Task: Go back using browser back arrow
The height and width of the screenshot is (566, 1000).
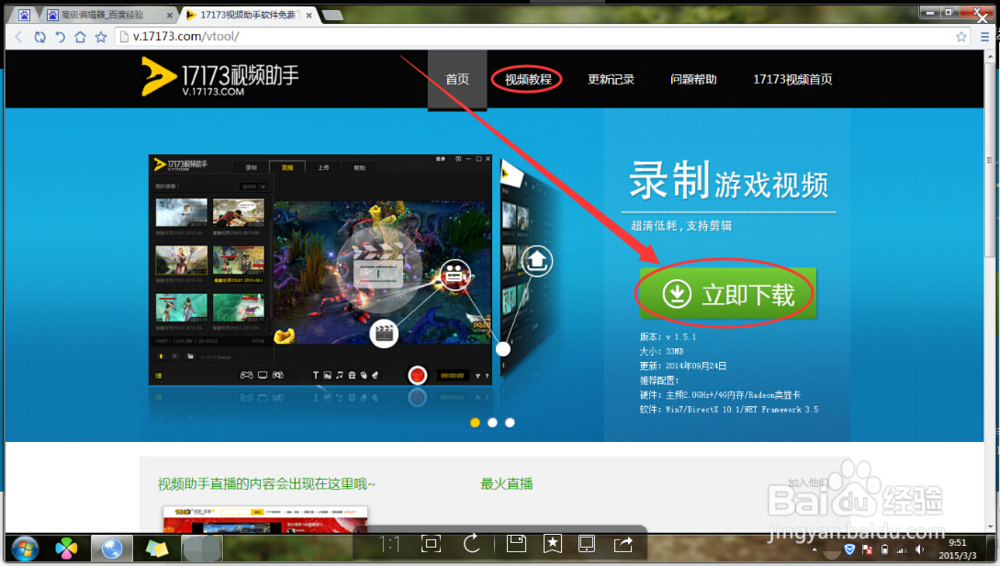Action: (18, 37)
